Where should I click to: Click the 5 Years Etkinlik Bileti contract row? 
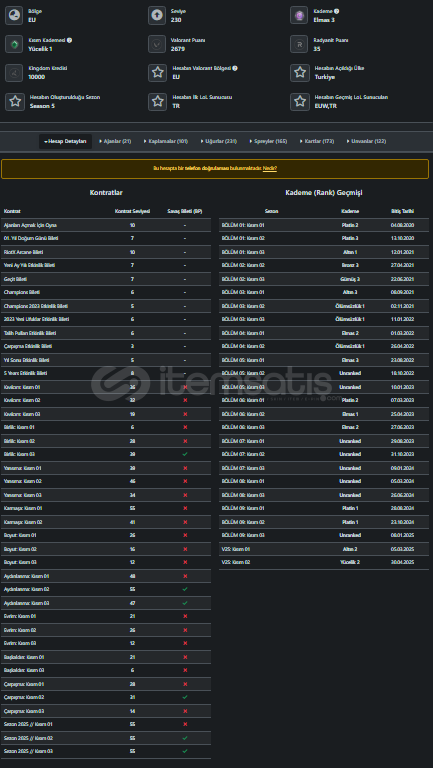pos(106,373)
